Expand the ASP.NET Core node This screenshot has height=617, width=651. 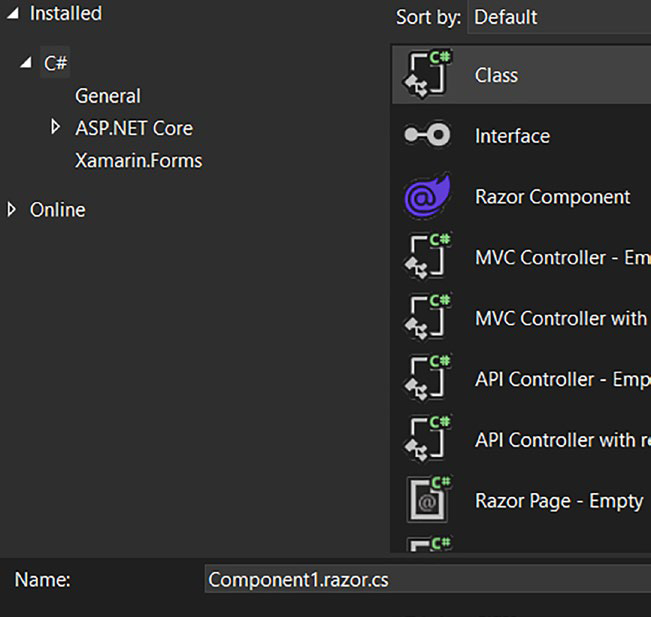point(55,127)
